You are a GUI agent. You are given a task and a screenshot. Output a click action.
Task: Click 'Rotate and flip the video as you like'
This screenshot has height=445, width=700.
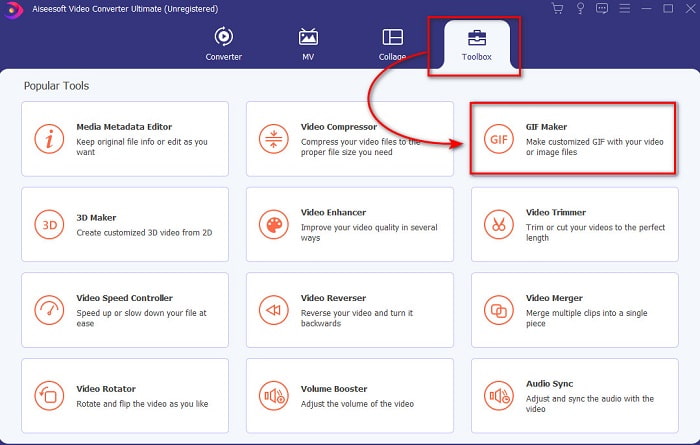tap(142, 404)
